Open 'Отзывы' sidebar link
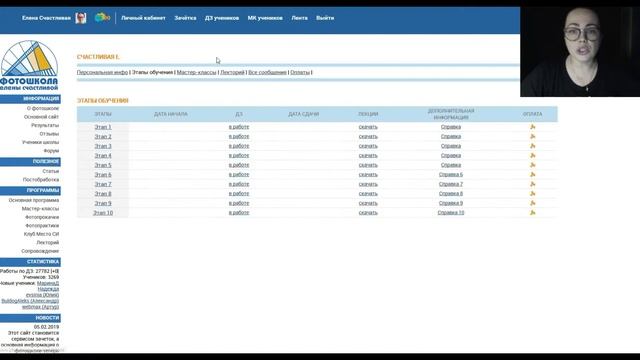640x360 pixels. tap(49, 134)
